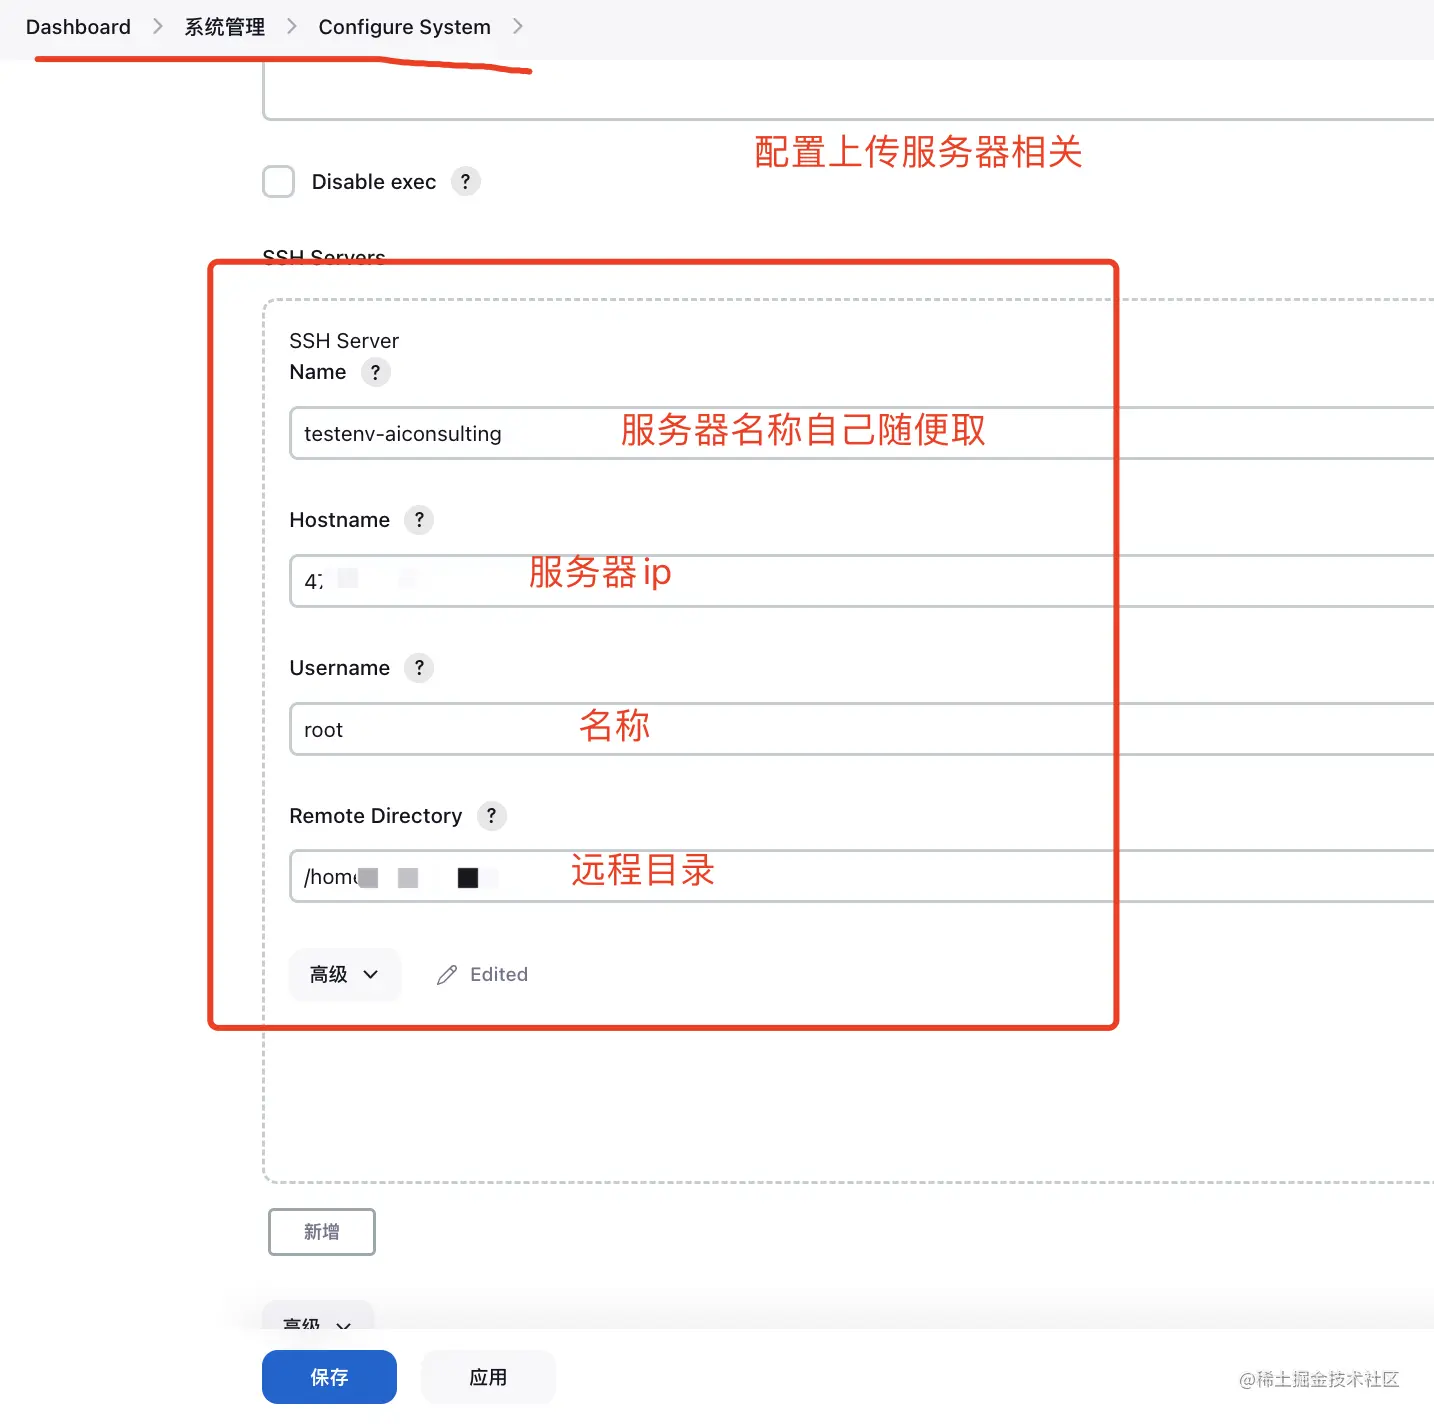Open Configure System breadcrumb
The image size is (1434, 1424).
coord(404,27)
